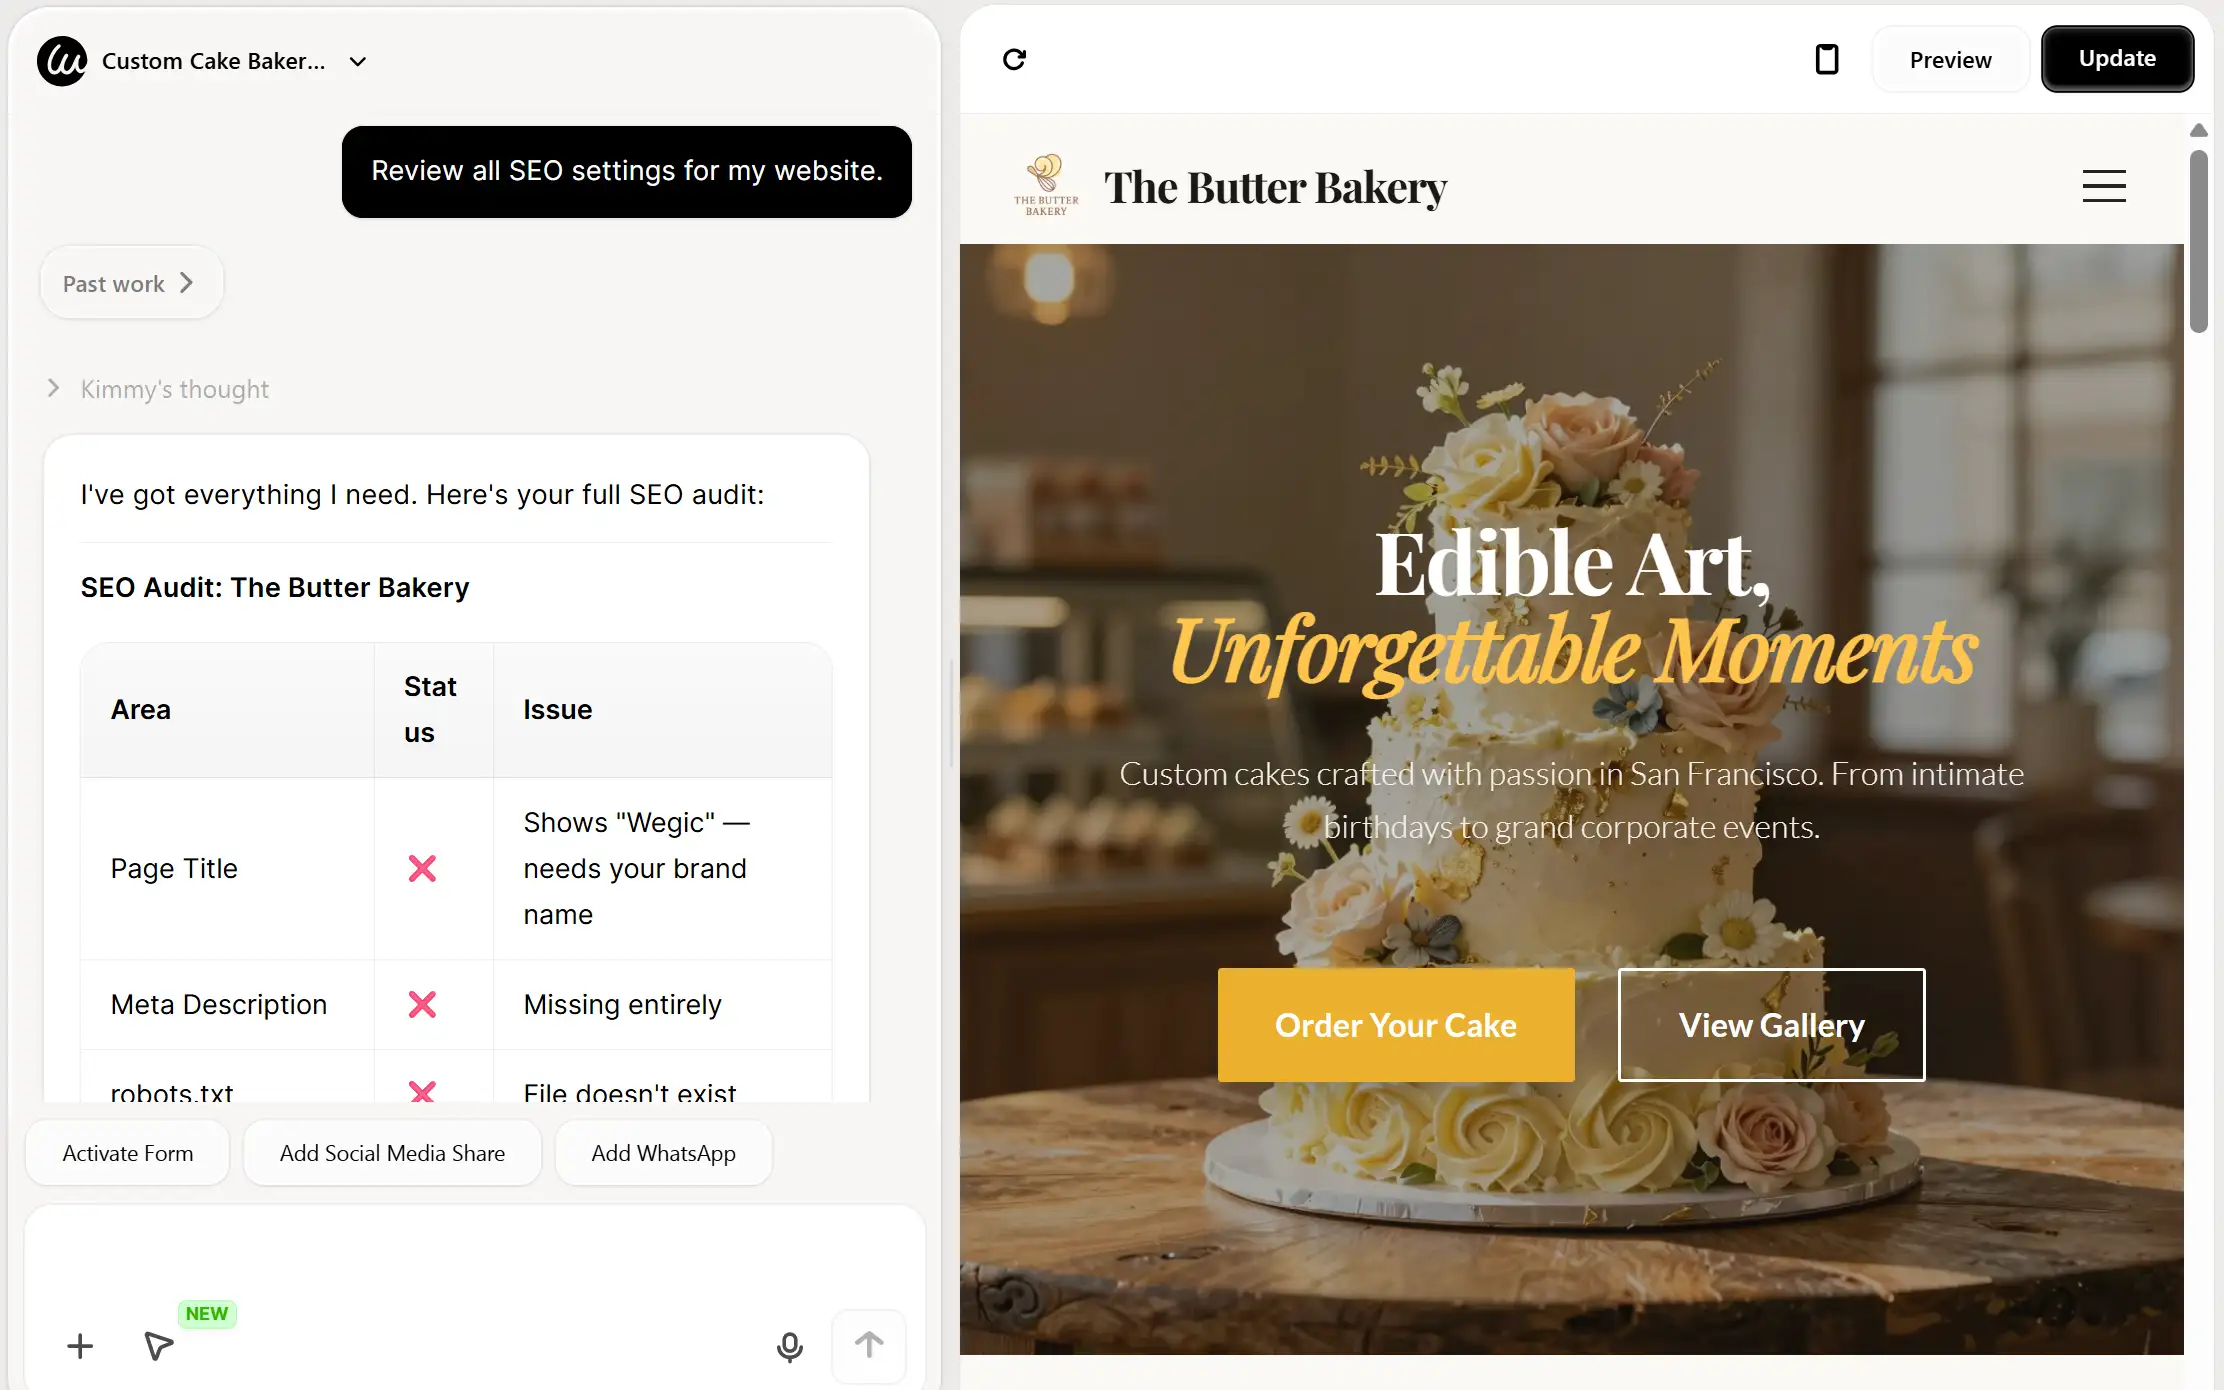
Task: Click the View Gallery button
Action: pyautogui.click(x=1771, y=1025)
